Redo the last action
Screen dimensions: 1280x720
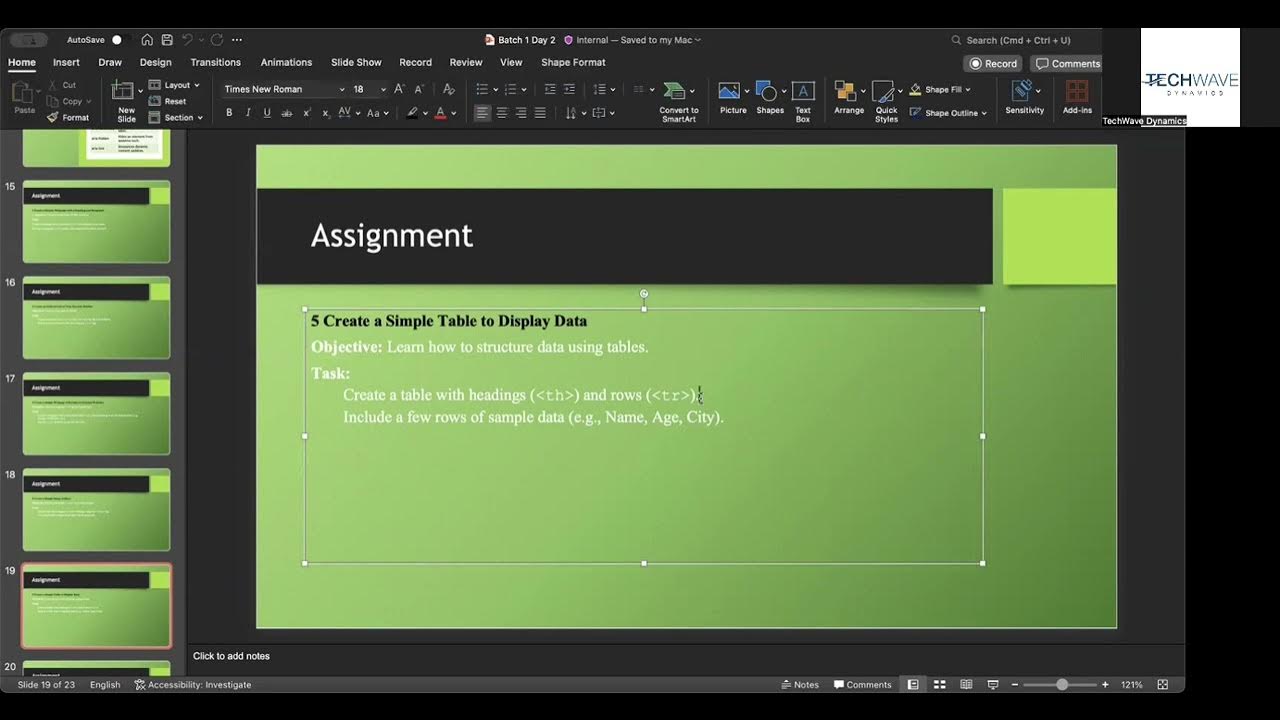pos(217,40)
